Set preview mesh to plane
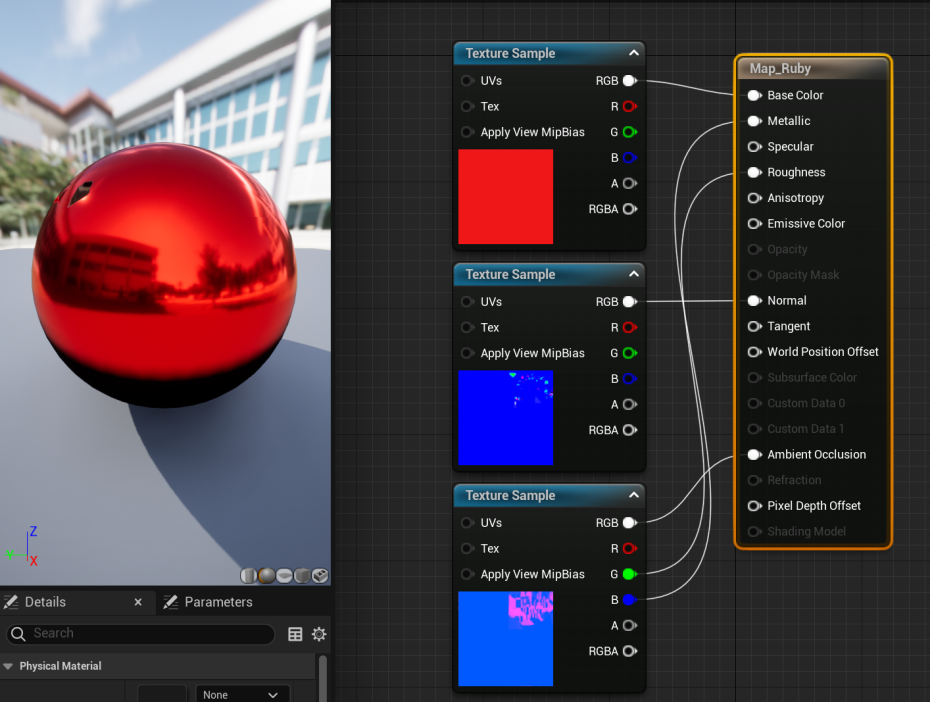Image resolution: width=930 pixels, height=702 pixels. tap(284, 576)
